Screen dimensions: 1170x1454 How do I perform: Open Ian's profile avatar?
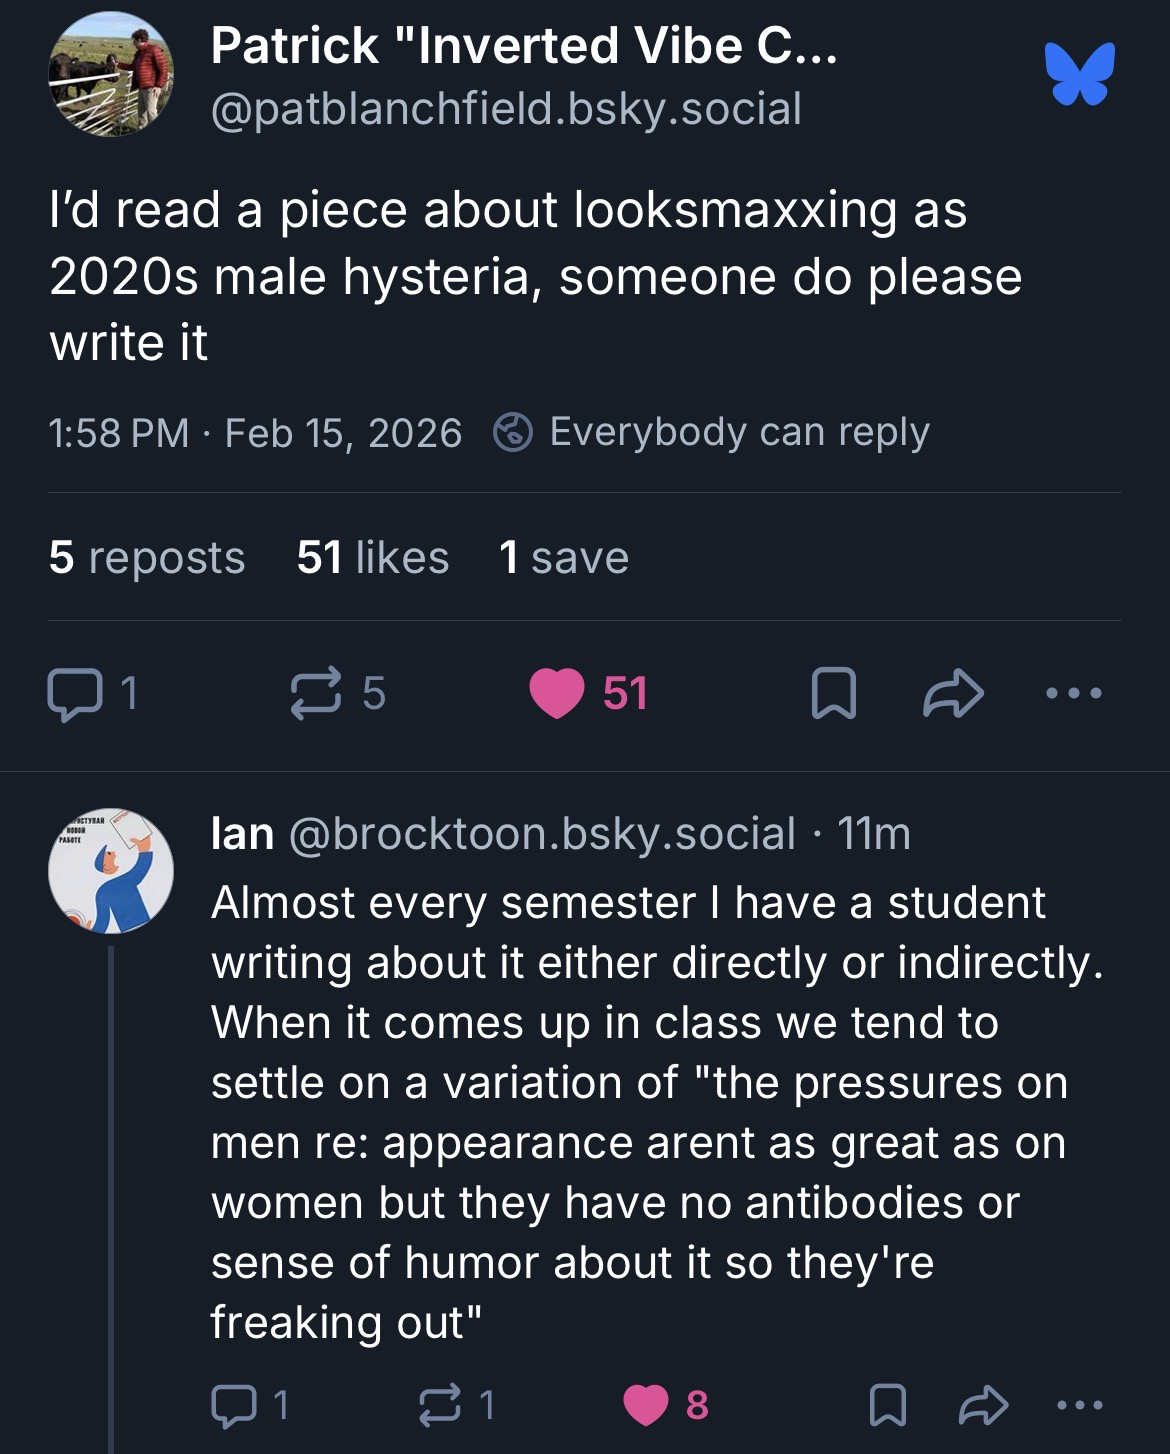coord(111,871)
